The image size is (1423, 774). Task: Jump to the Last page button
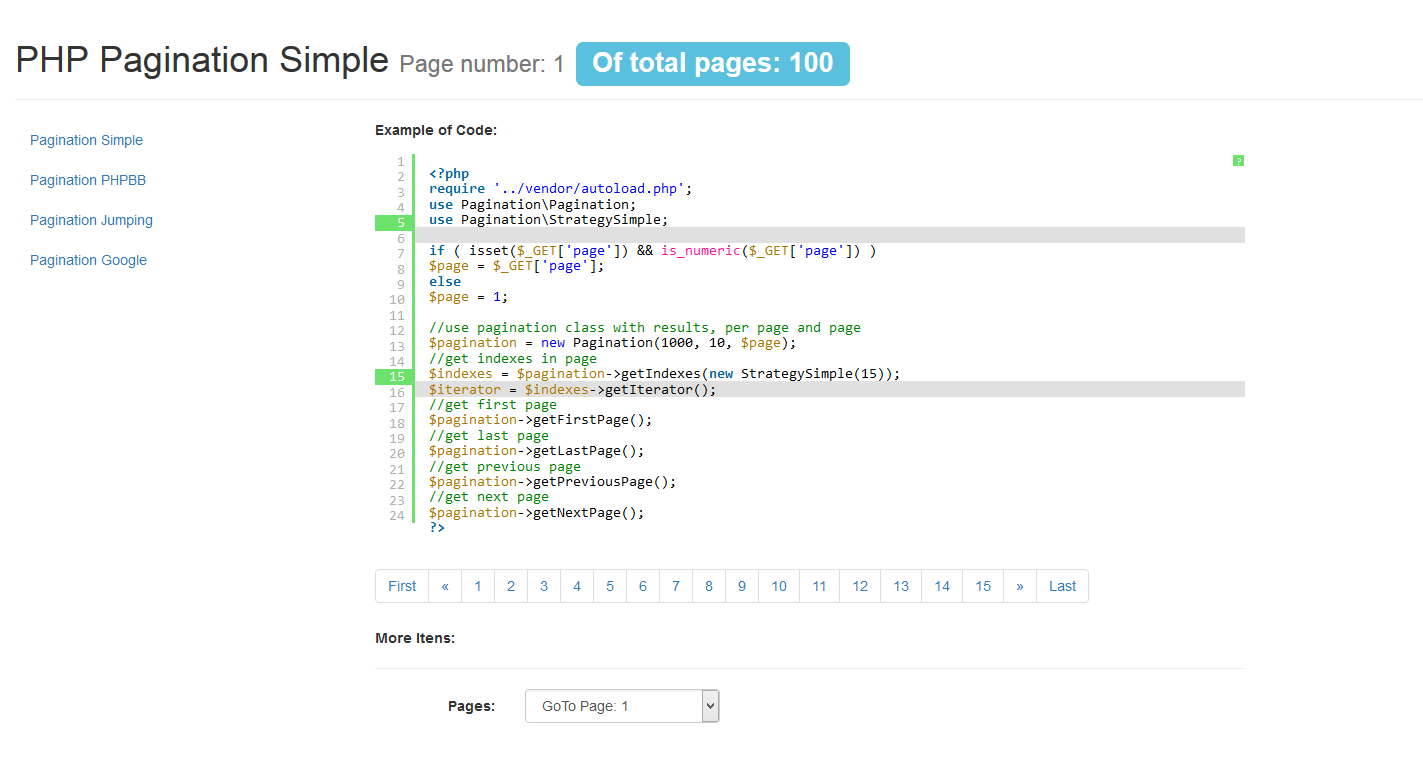[1063, 586]
